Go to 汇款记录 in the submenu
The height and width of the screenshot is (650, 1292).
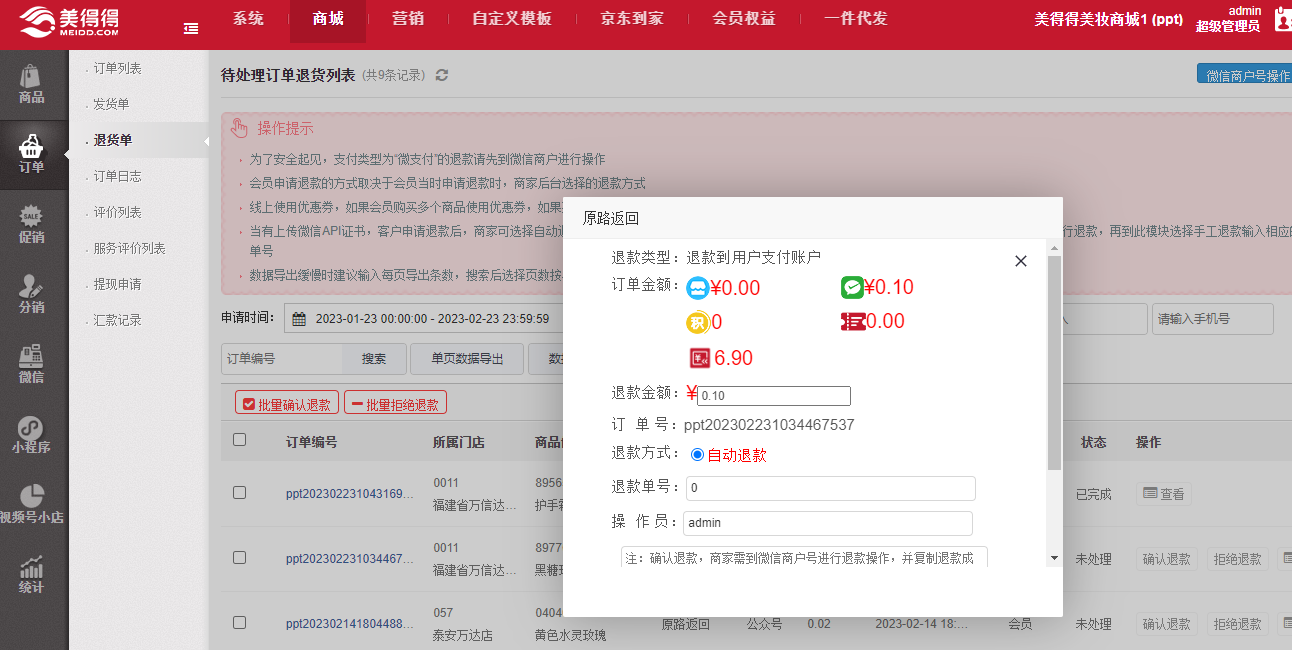point(118,320)
